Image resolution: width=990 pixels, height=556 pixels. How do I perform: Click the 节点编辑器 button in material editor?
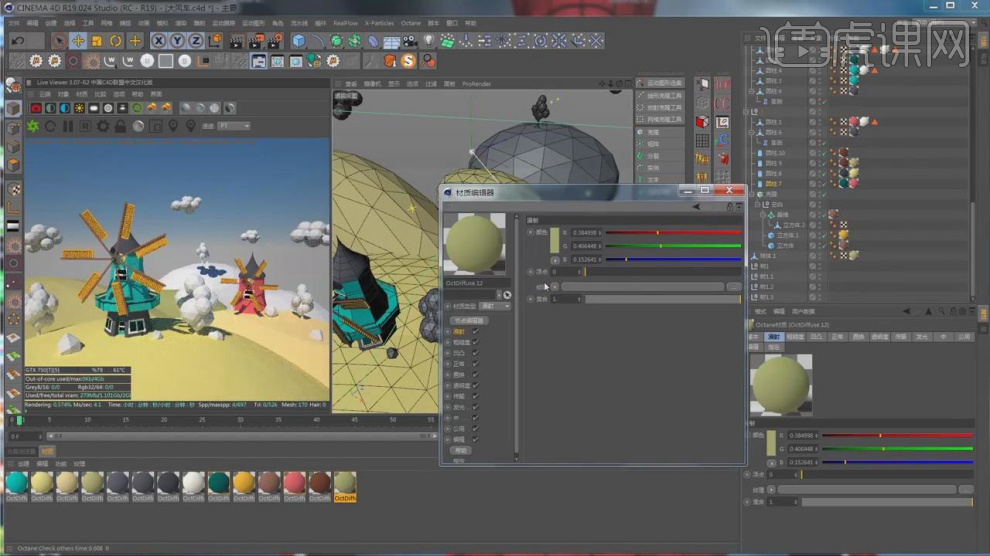point(469,320)
